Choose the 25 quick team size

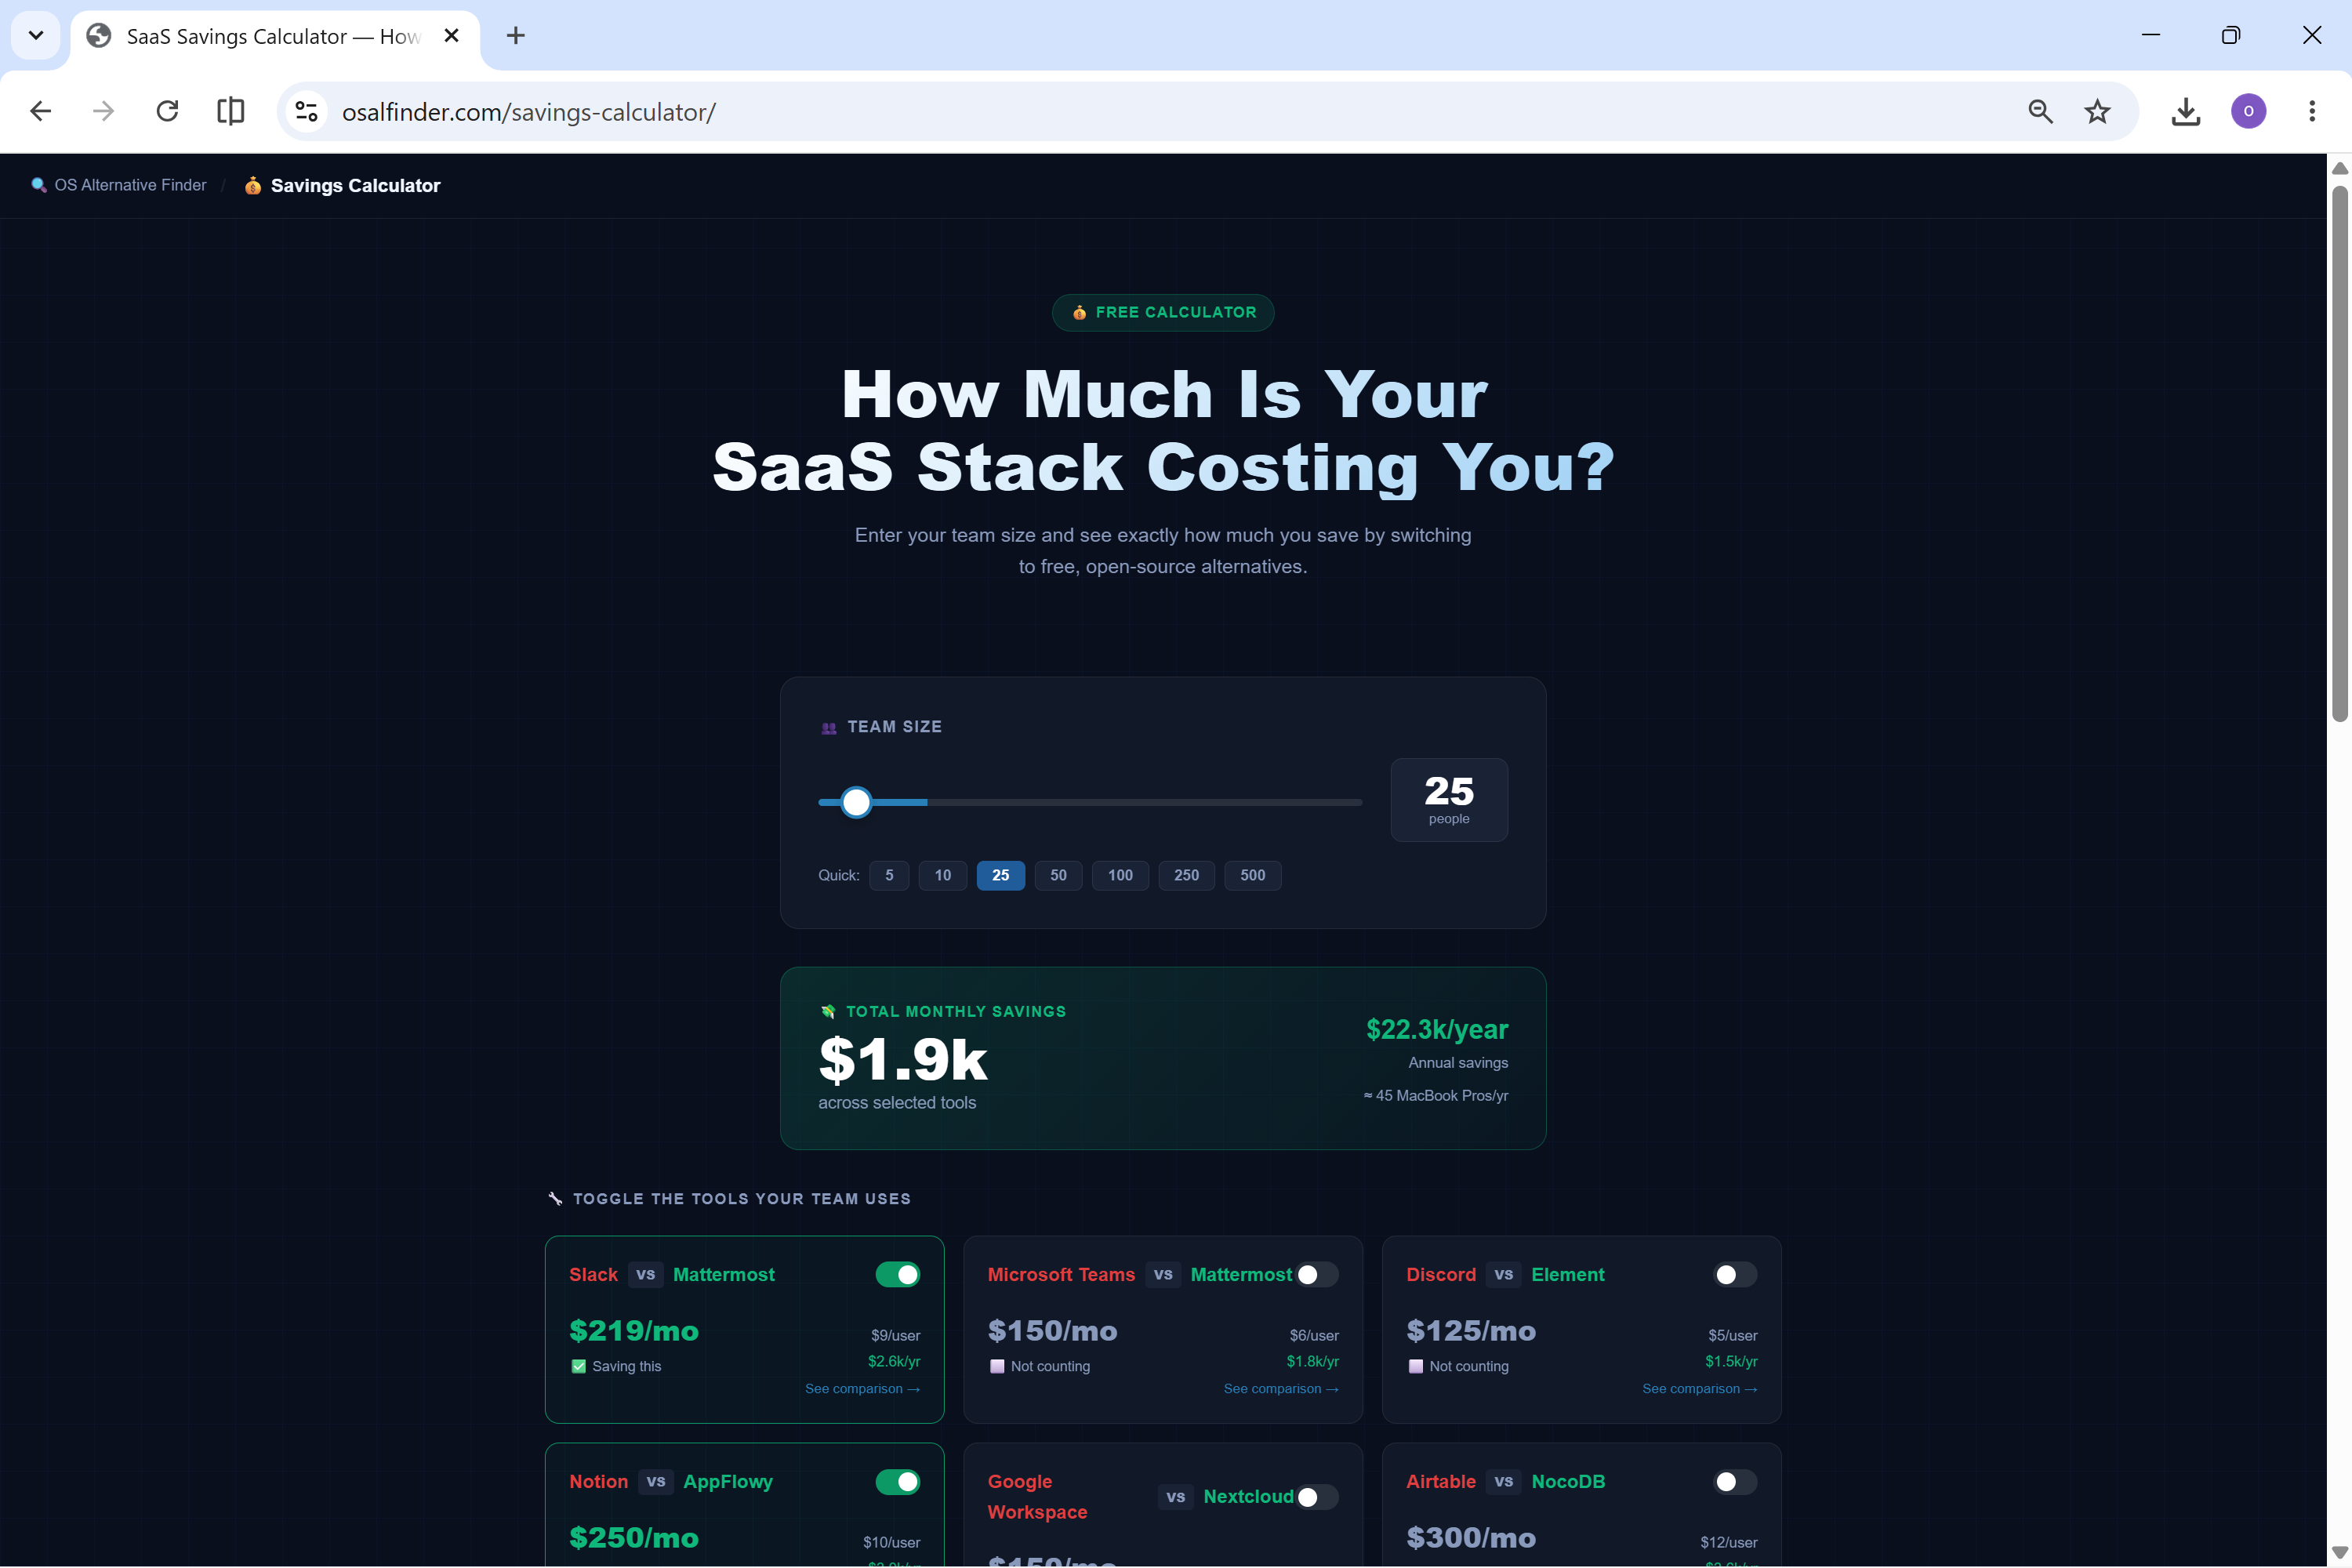[1001, 875]
